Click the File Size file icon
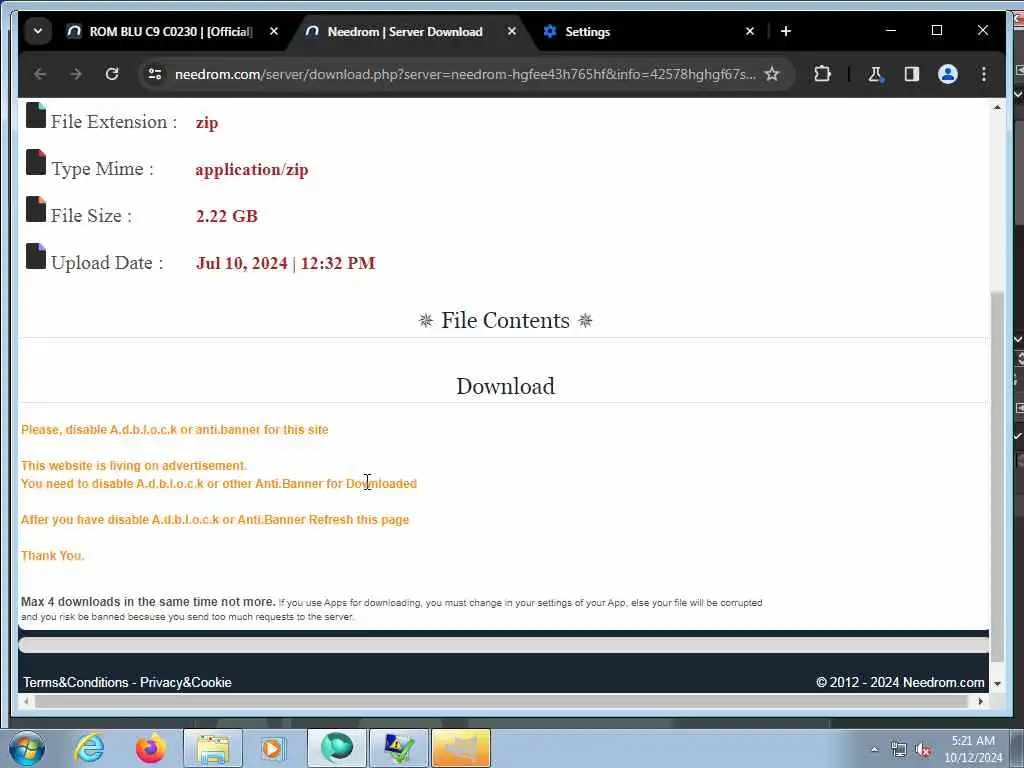Viewport: 1024px width, 768px height. pos(36,209)
